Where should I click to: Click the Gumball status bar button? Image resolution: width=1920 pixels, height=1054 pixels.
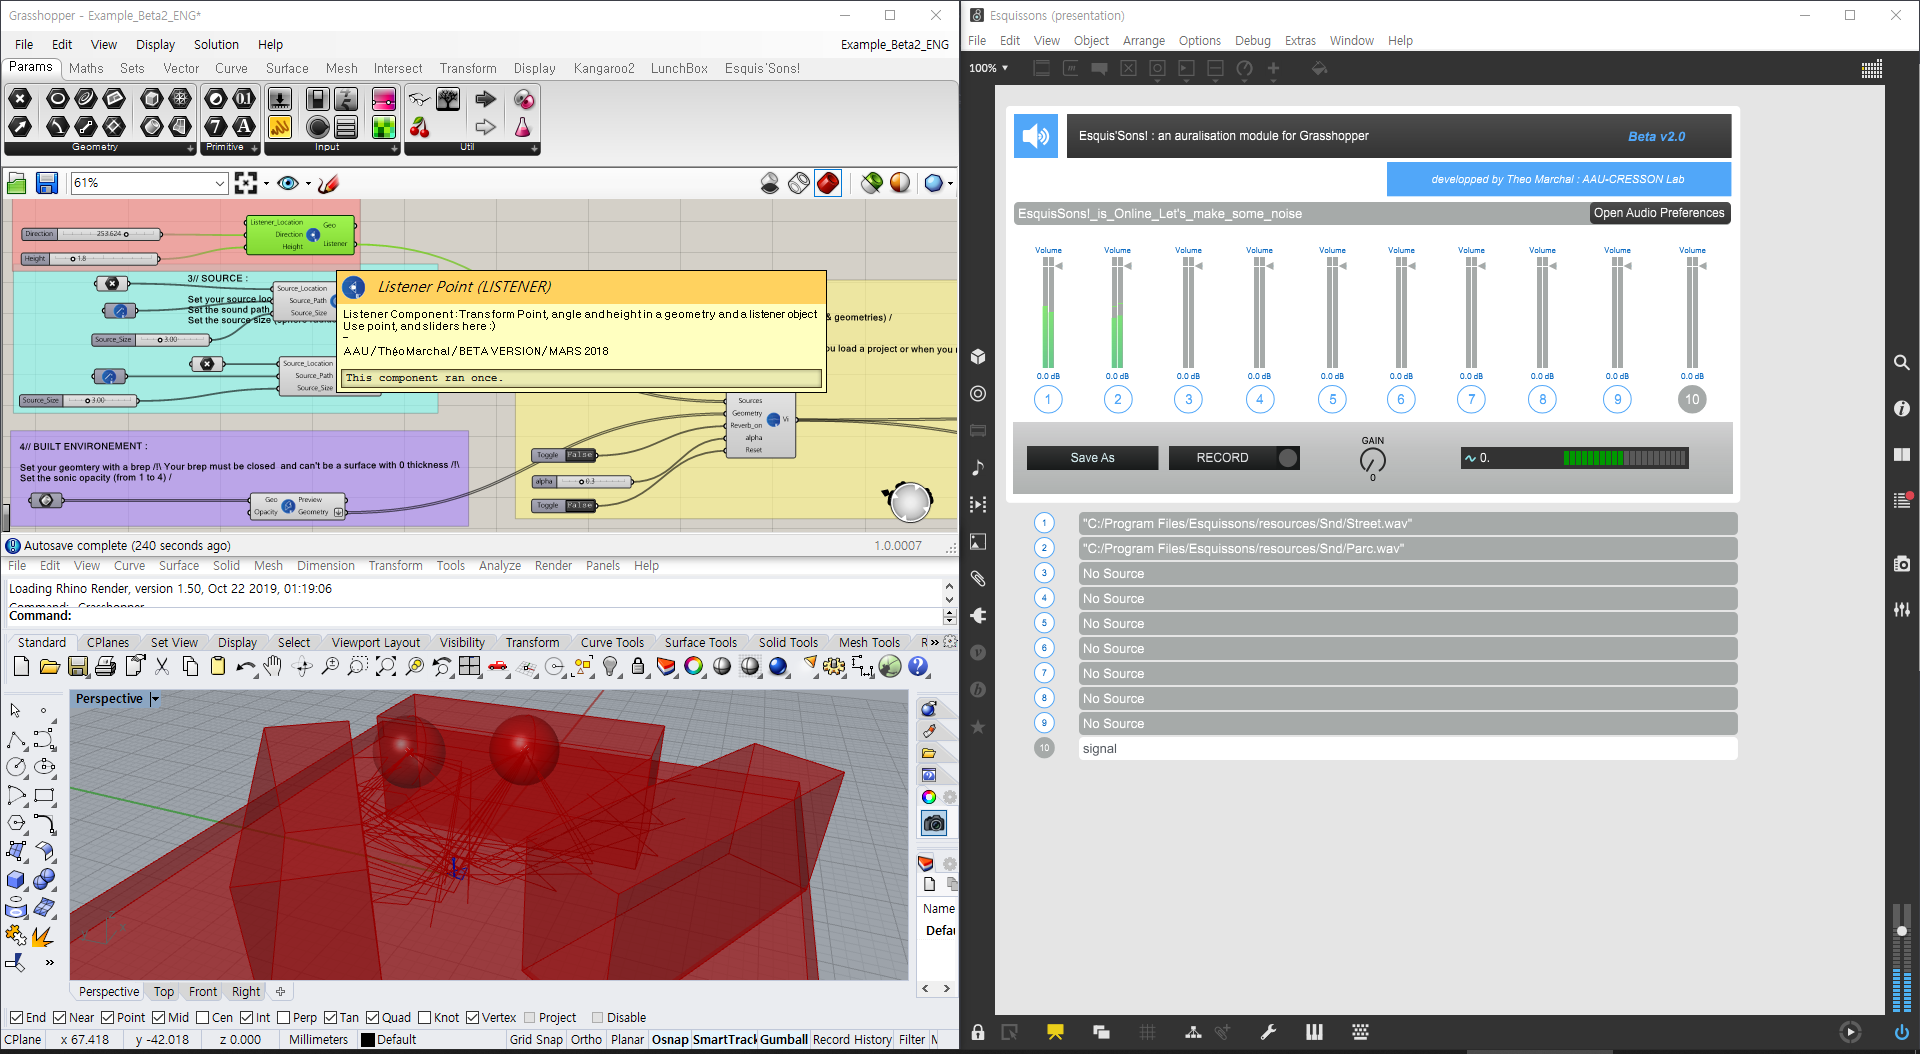[783, 1039]
